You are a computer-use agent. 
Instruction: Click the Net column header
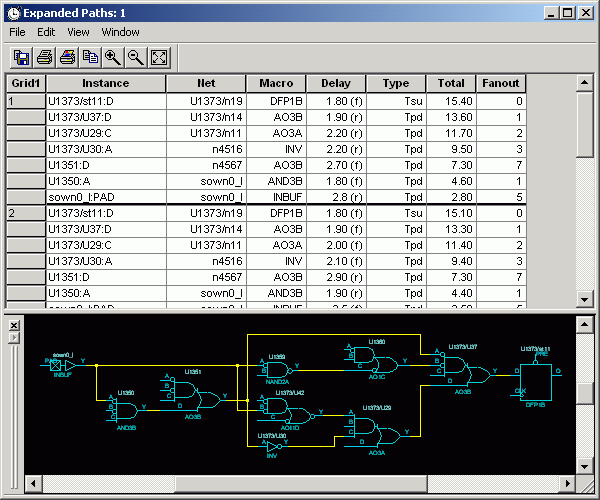[x=206, y=83]
